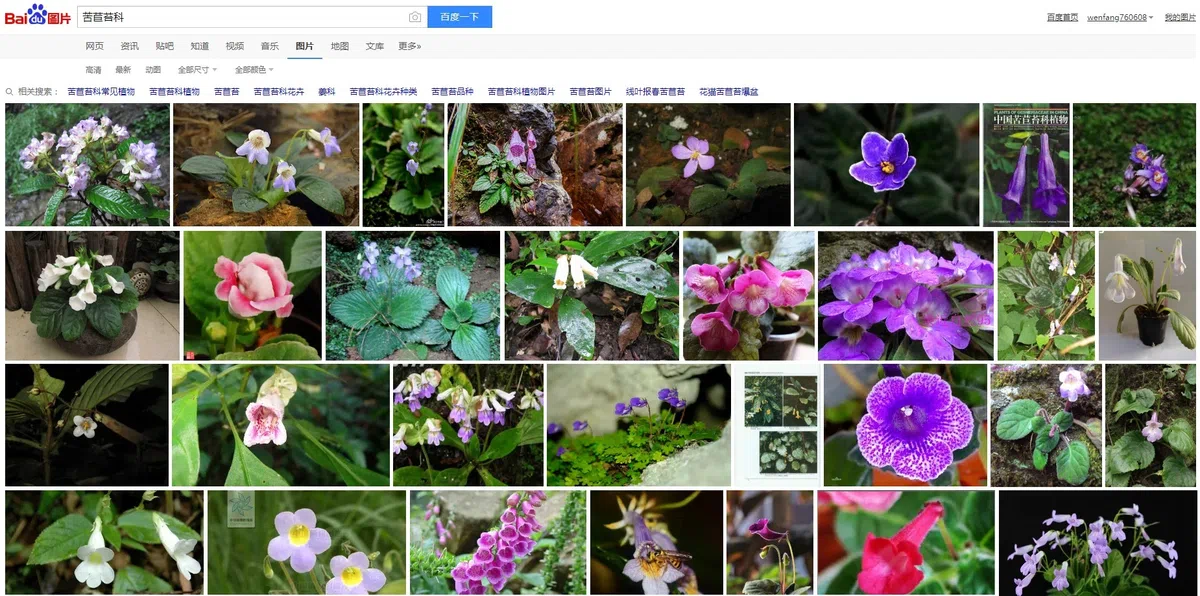
Task: Enable the 高清 image filter
Action: tap(93, 69)
